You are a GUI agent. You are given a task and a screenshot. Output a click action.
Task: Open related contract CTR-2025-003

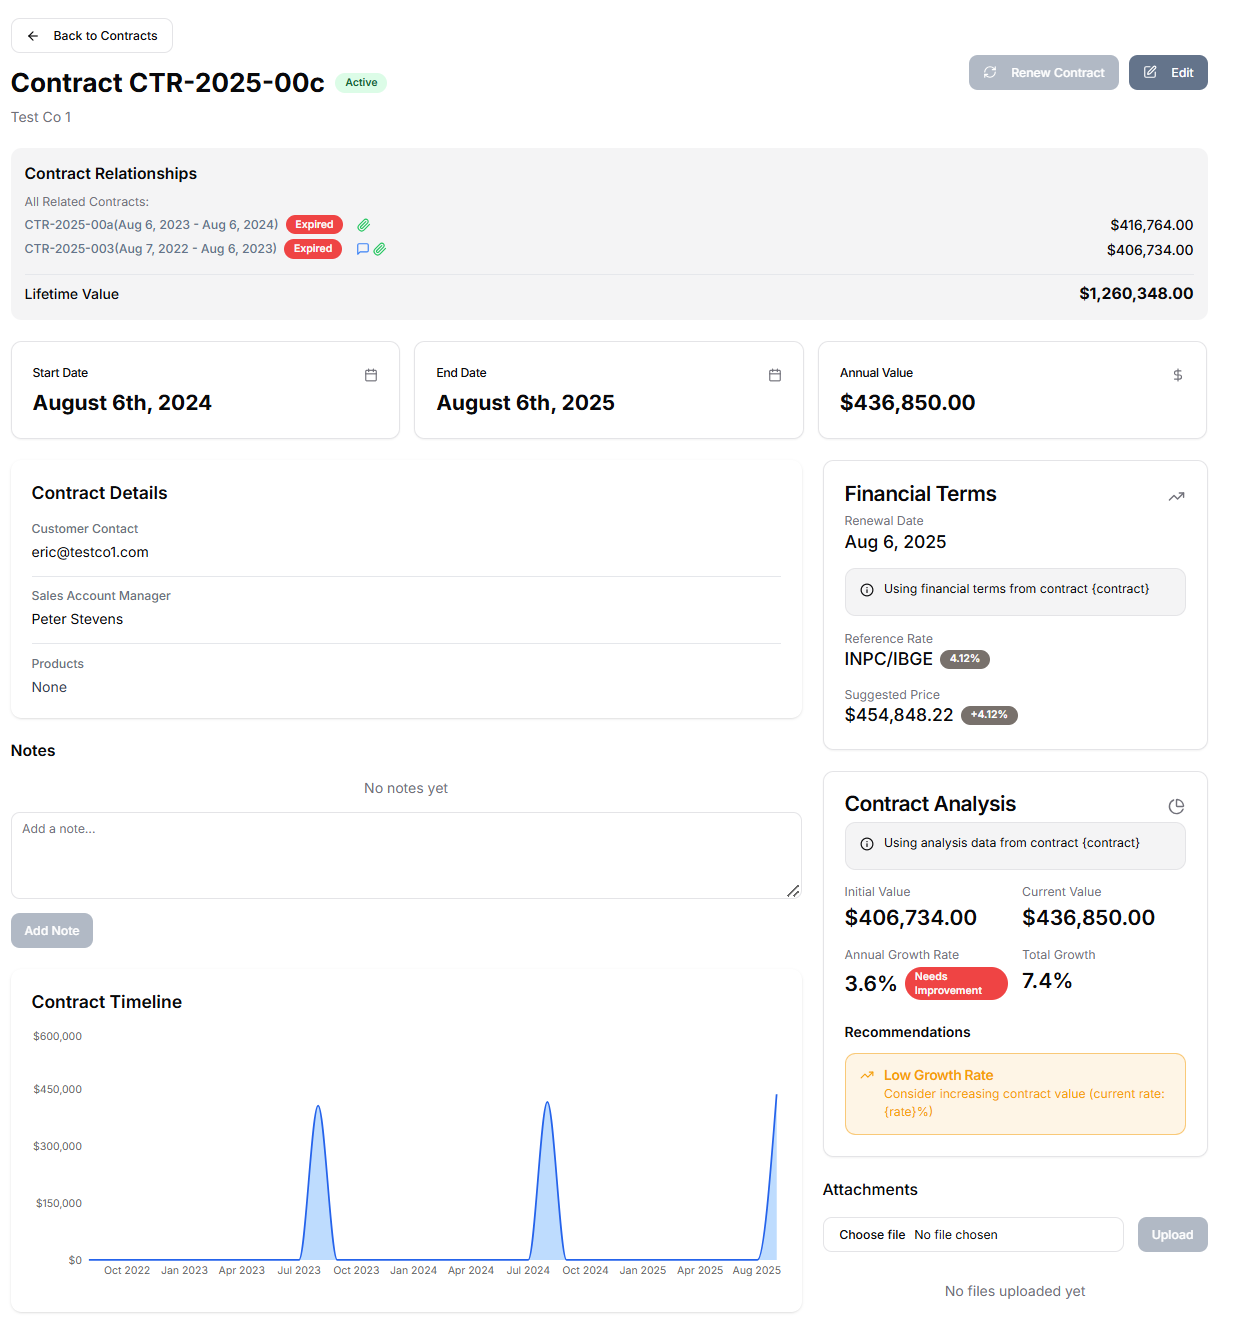(x=151, y=249)
